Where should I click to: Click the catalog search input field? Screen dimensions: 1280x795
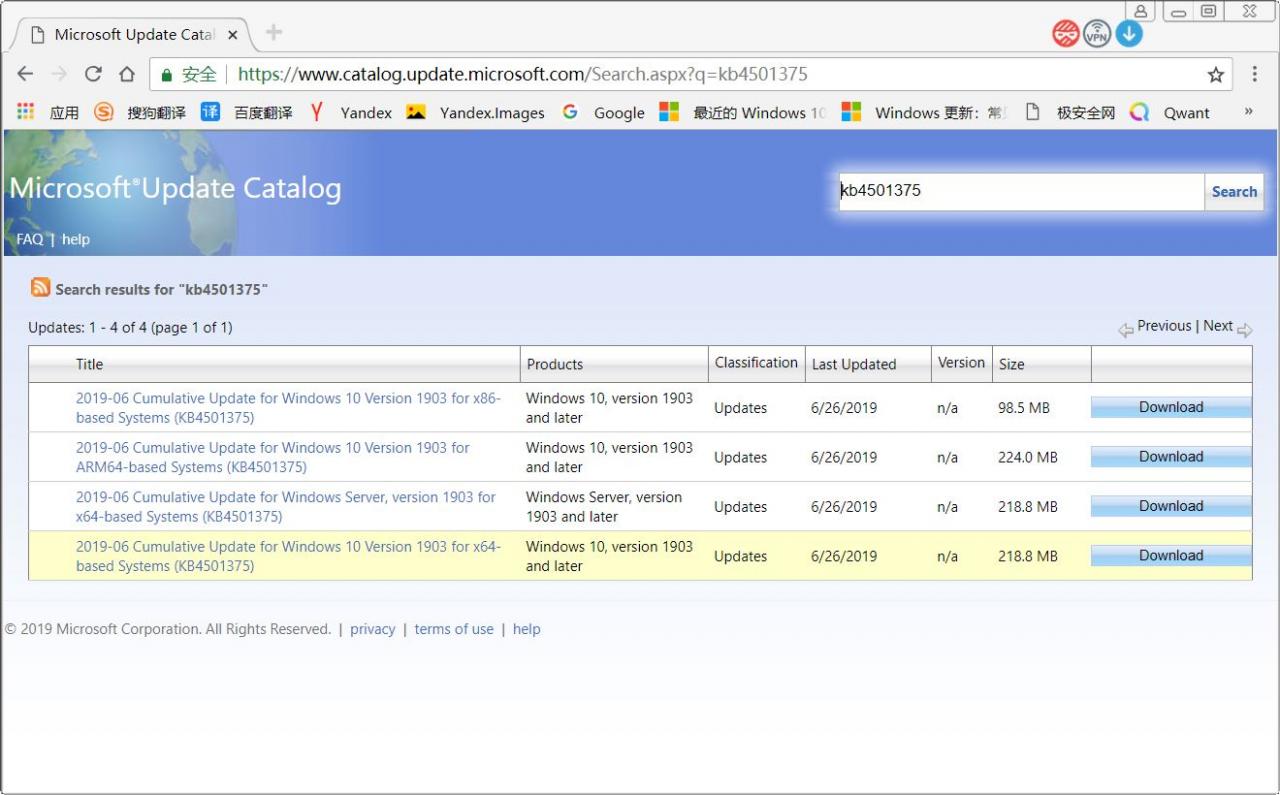pyautogui.click(x=1021, y=191)
